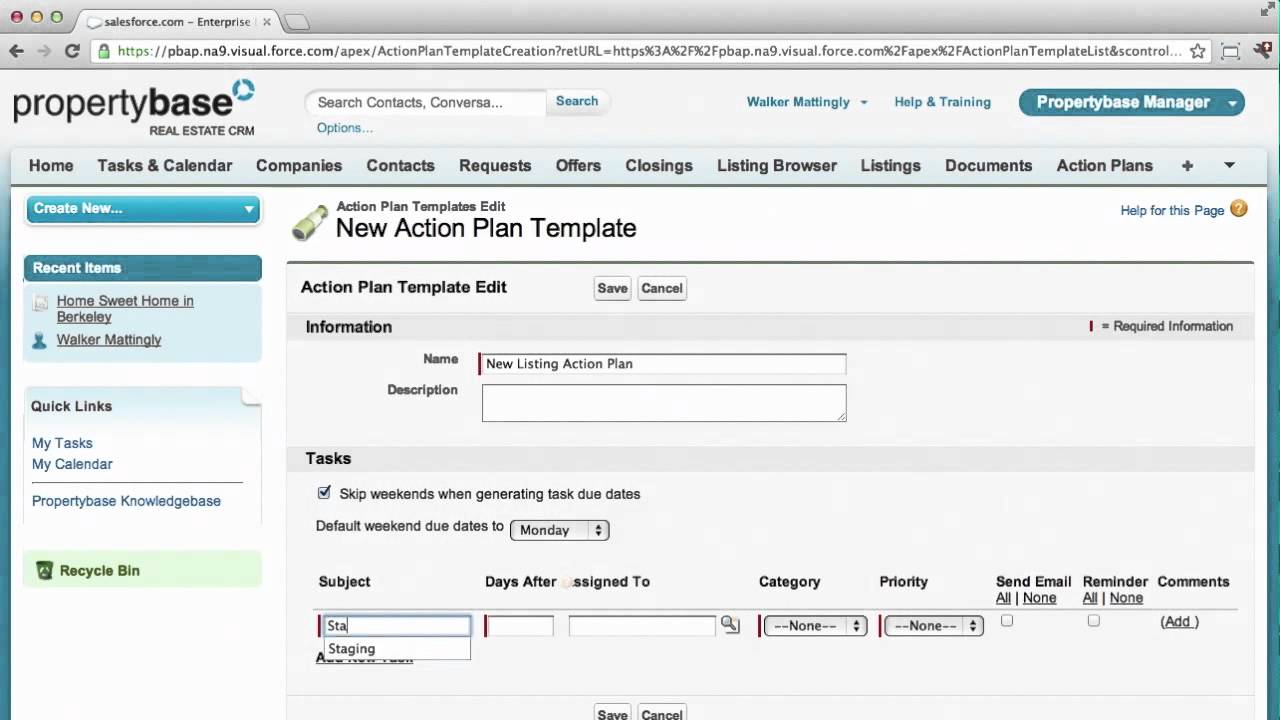Open the search Options... link
Viewport: 1280px width, 720px height.
coord(345,128)
